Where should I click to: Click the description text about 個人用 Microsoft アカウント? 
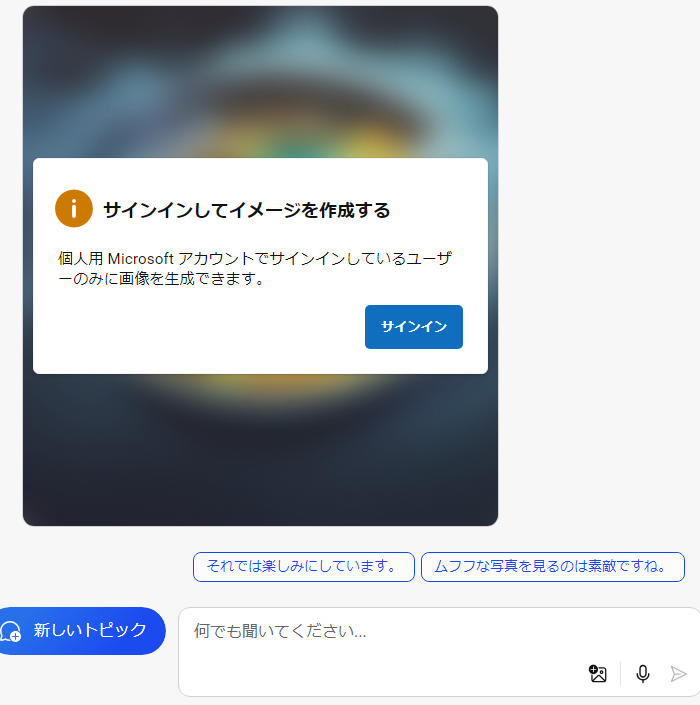(x=254, y=268)
